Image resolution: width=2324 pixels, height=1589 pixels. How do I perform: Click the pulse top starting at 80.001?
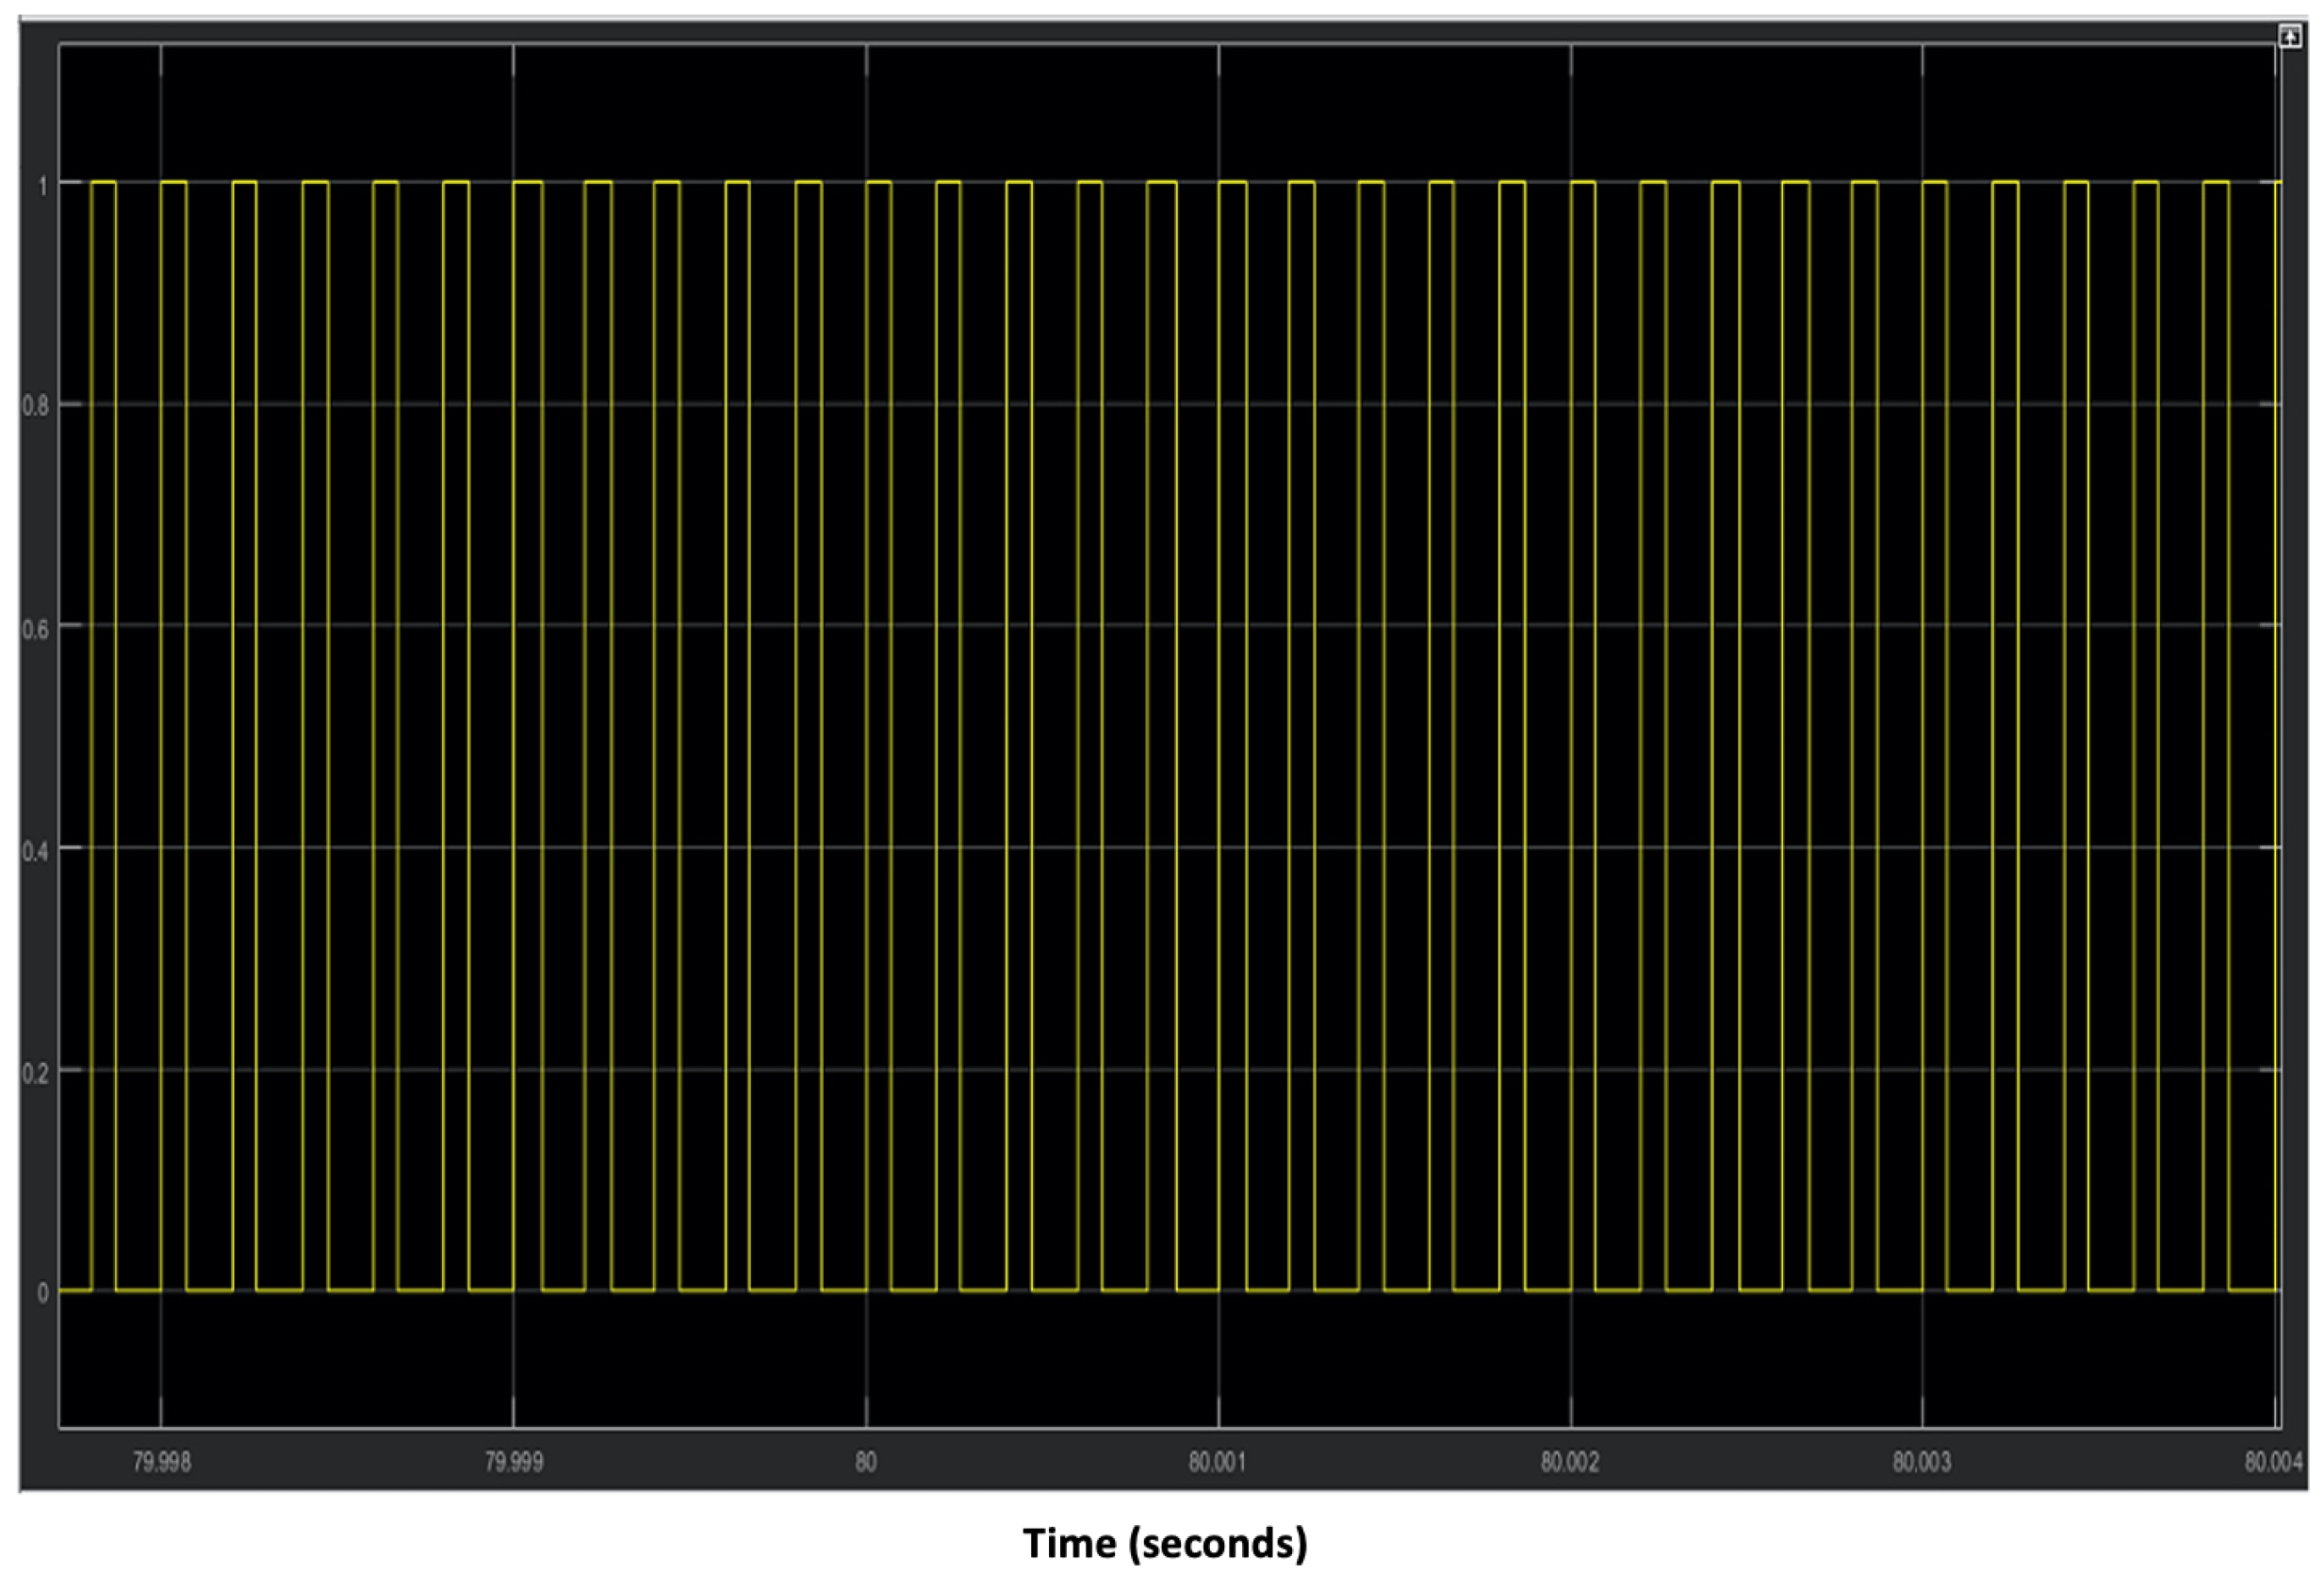1232,182
